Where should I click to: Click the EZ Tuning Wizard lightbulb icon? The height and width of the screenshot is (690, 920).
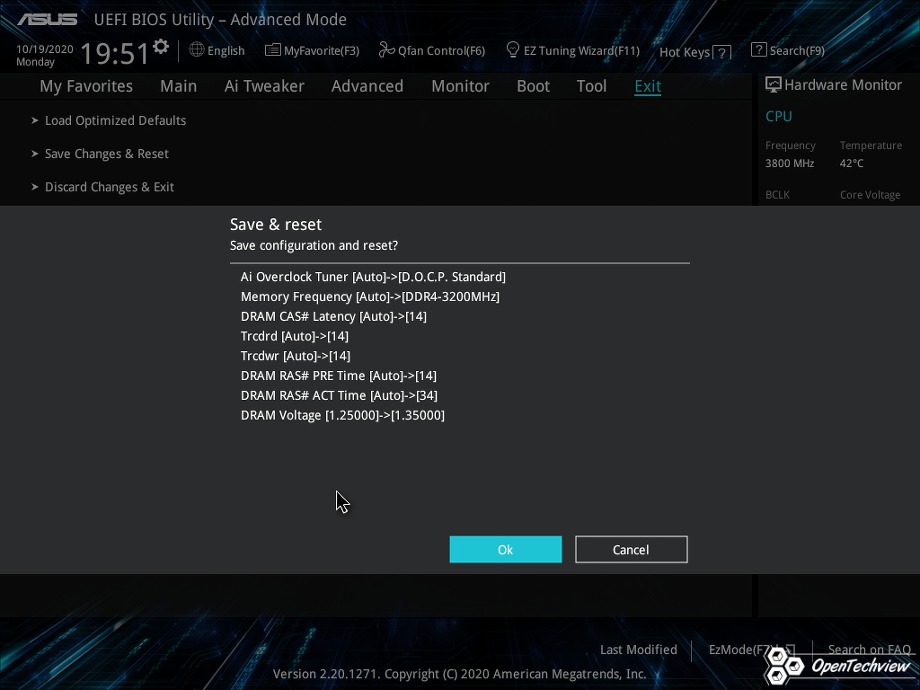[512, 50]
